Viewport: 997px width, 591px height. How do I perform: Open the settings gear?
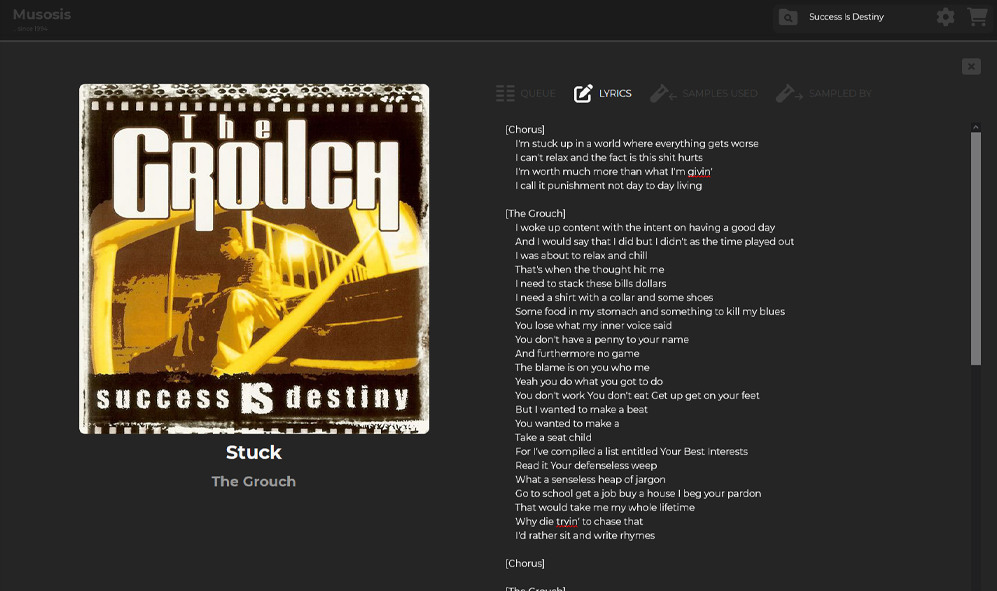pos(945,17)
